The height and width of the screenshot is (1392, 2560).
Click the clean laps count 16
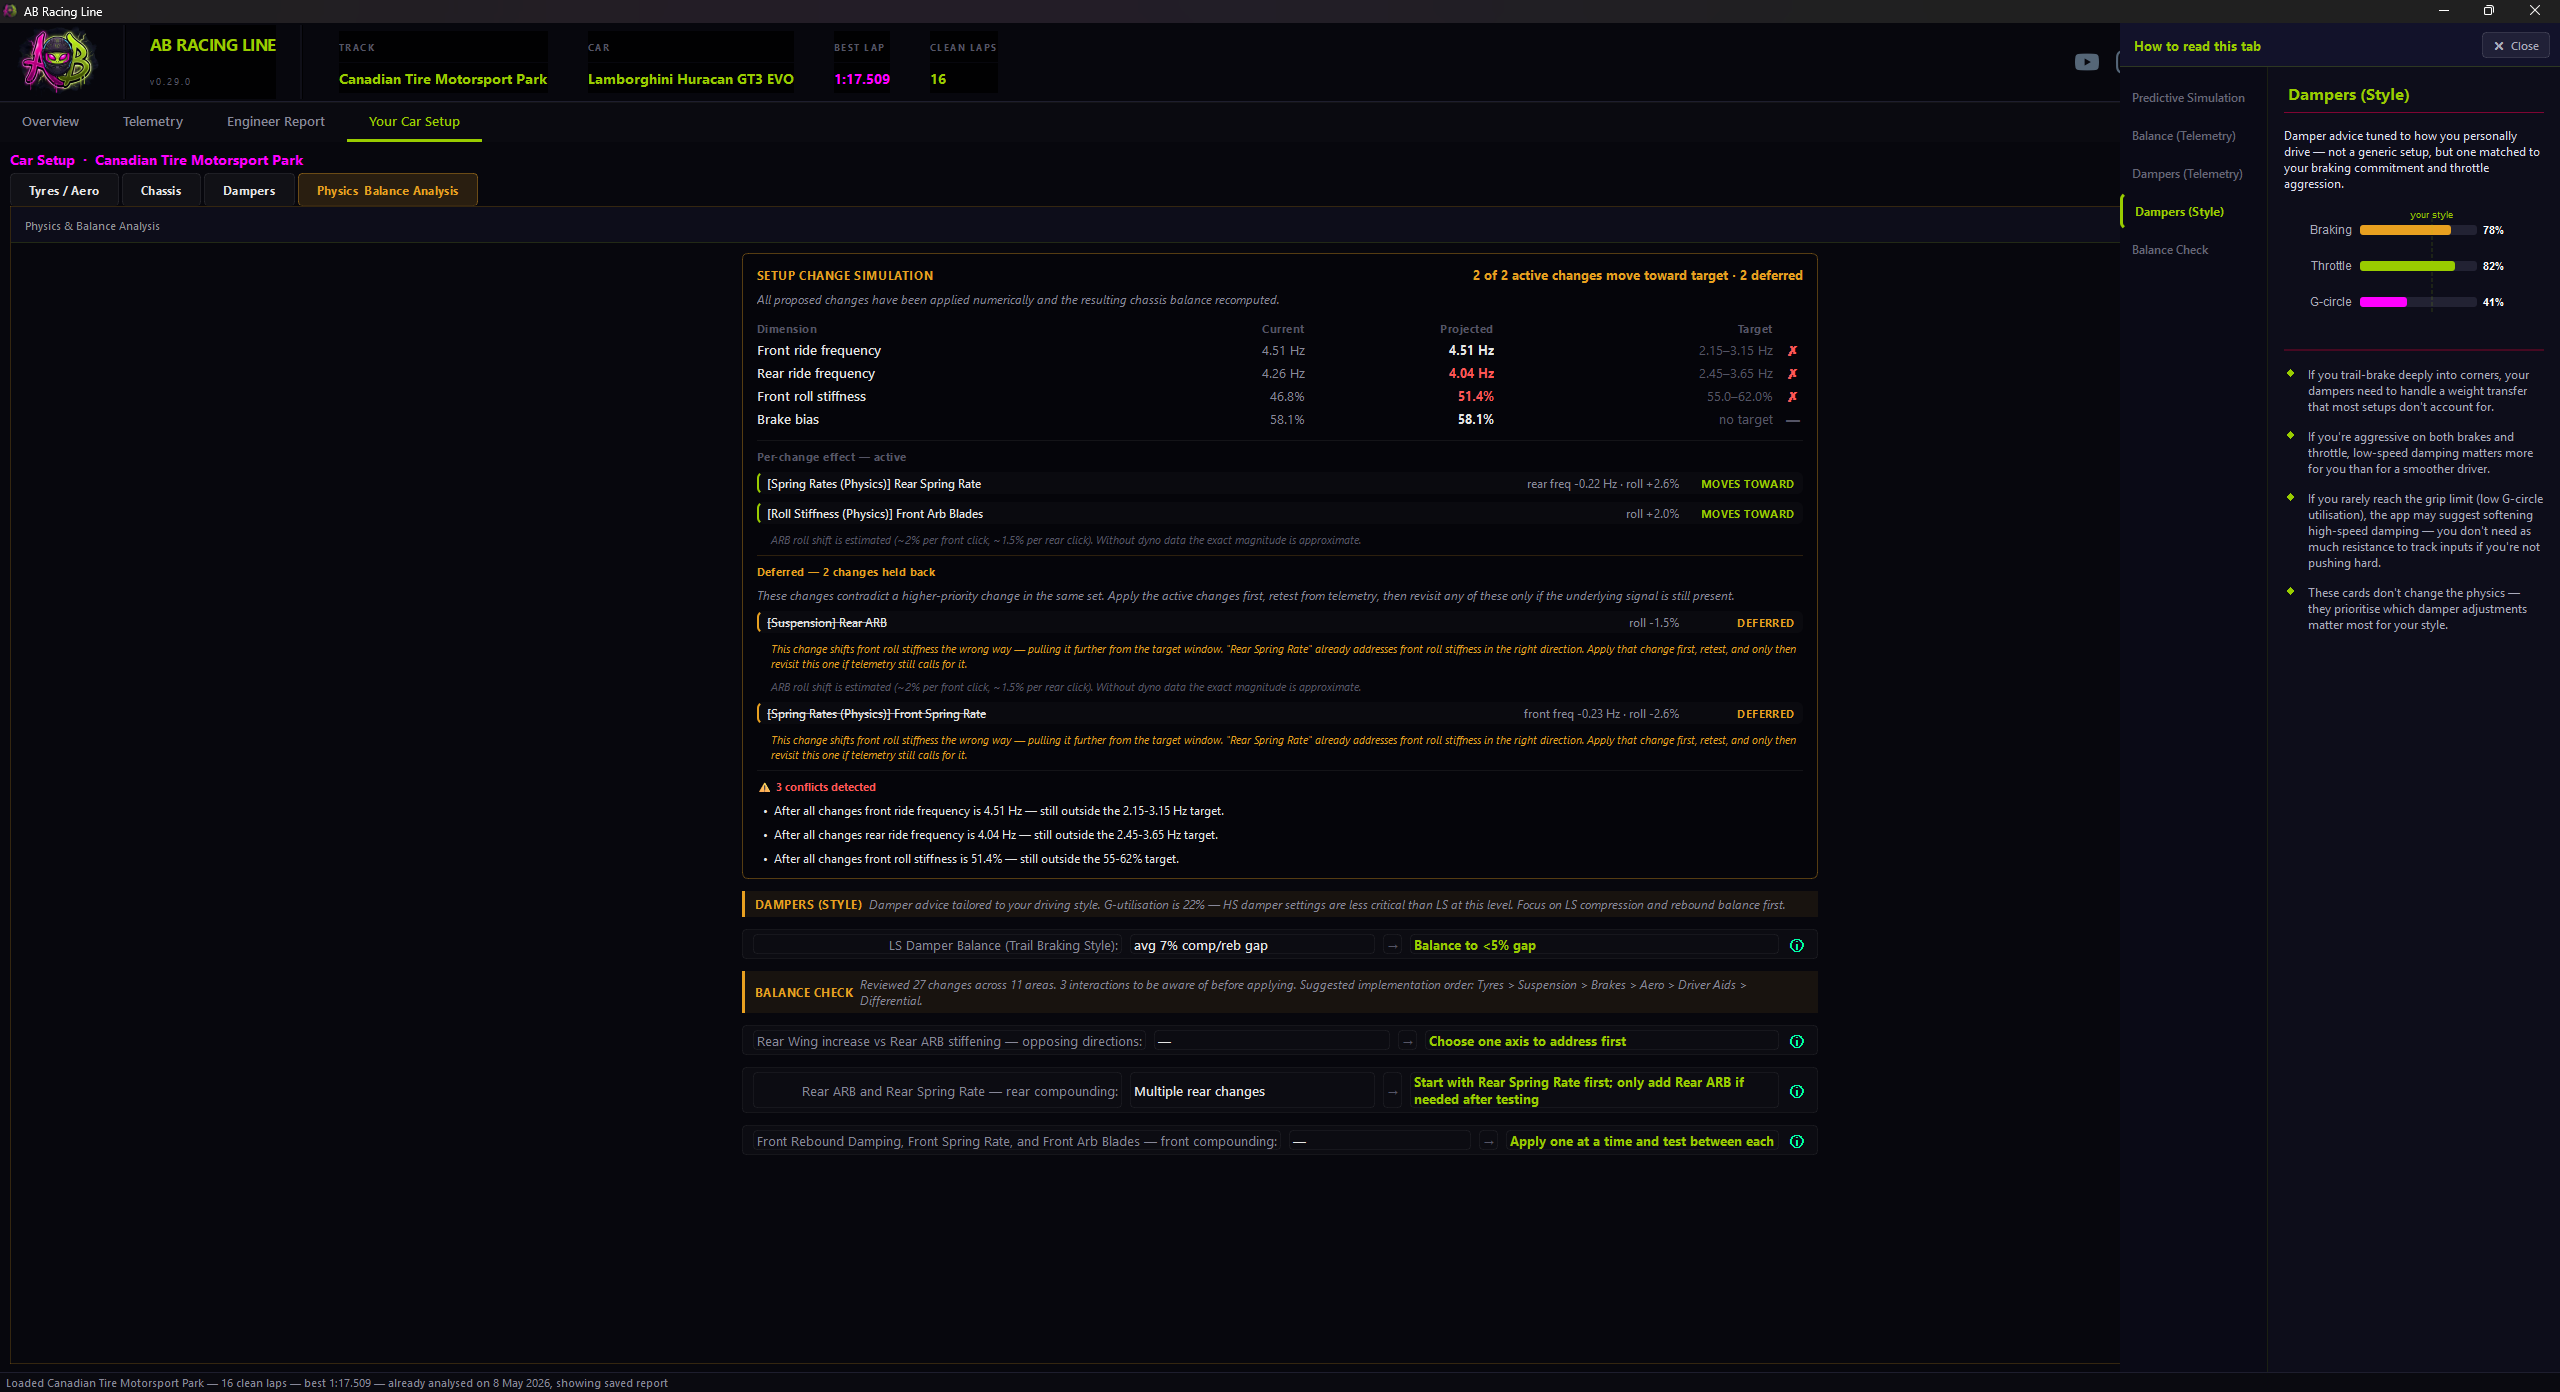click(938, 79)
